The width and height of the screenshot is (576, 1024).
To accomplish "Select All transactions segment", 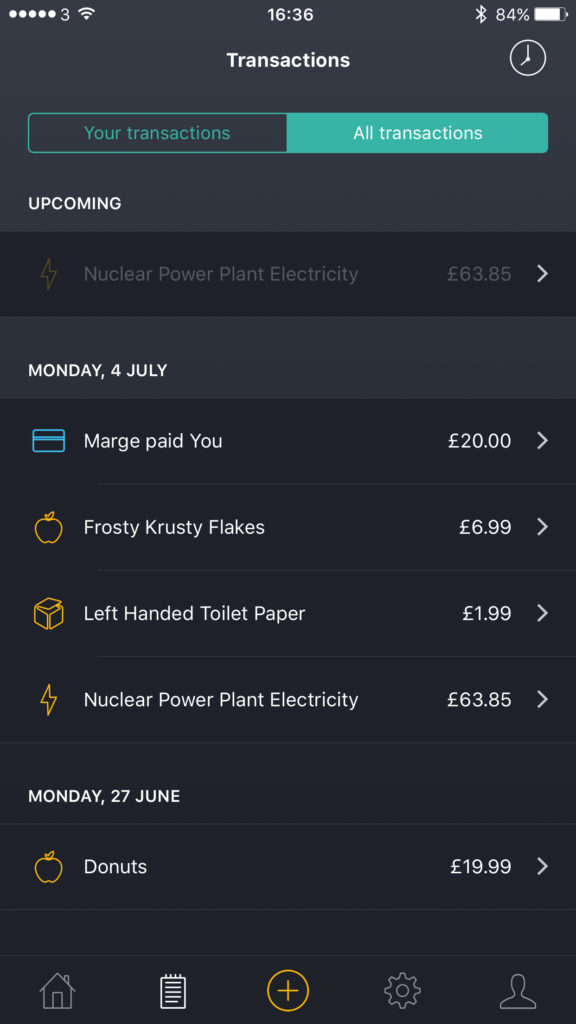I will click(418, 133).
